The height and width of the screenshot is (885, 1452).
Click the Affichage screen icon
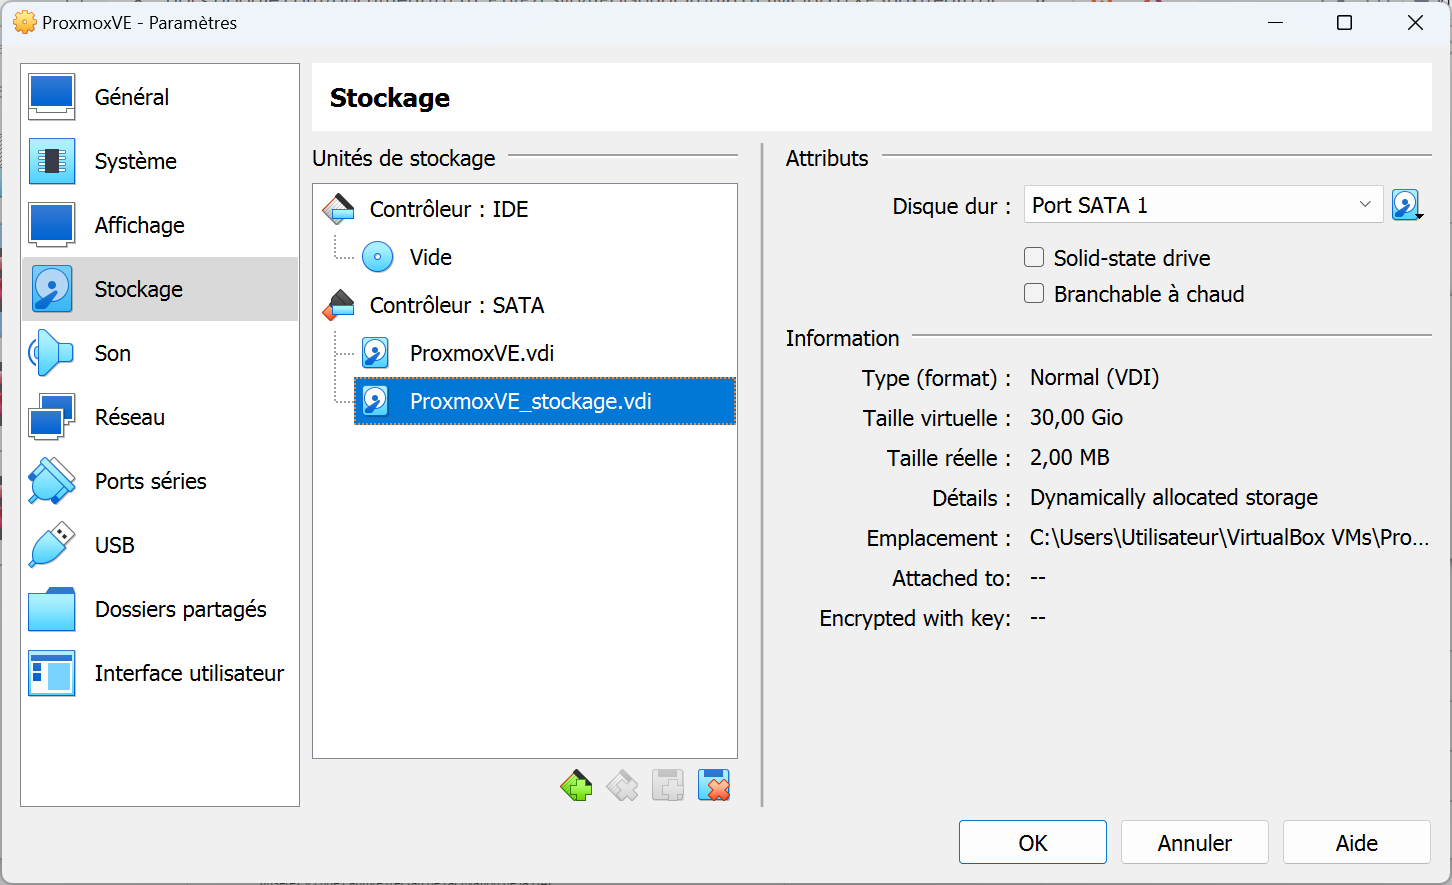pyautogui.click(x=52, y=225)
